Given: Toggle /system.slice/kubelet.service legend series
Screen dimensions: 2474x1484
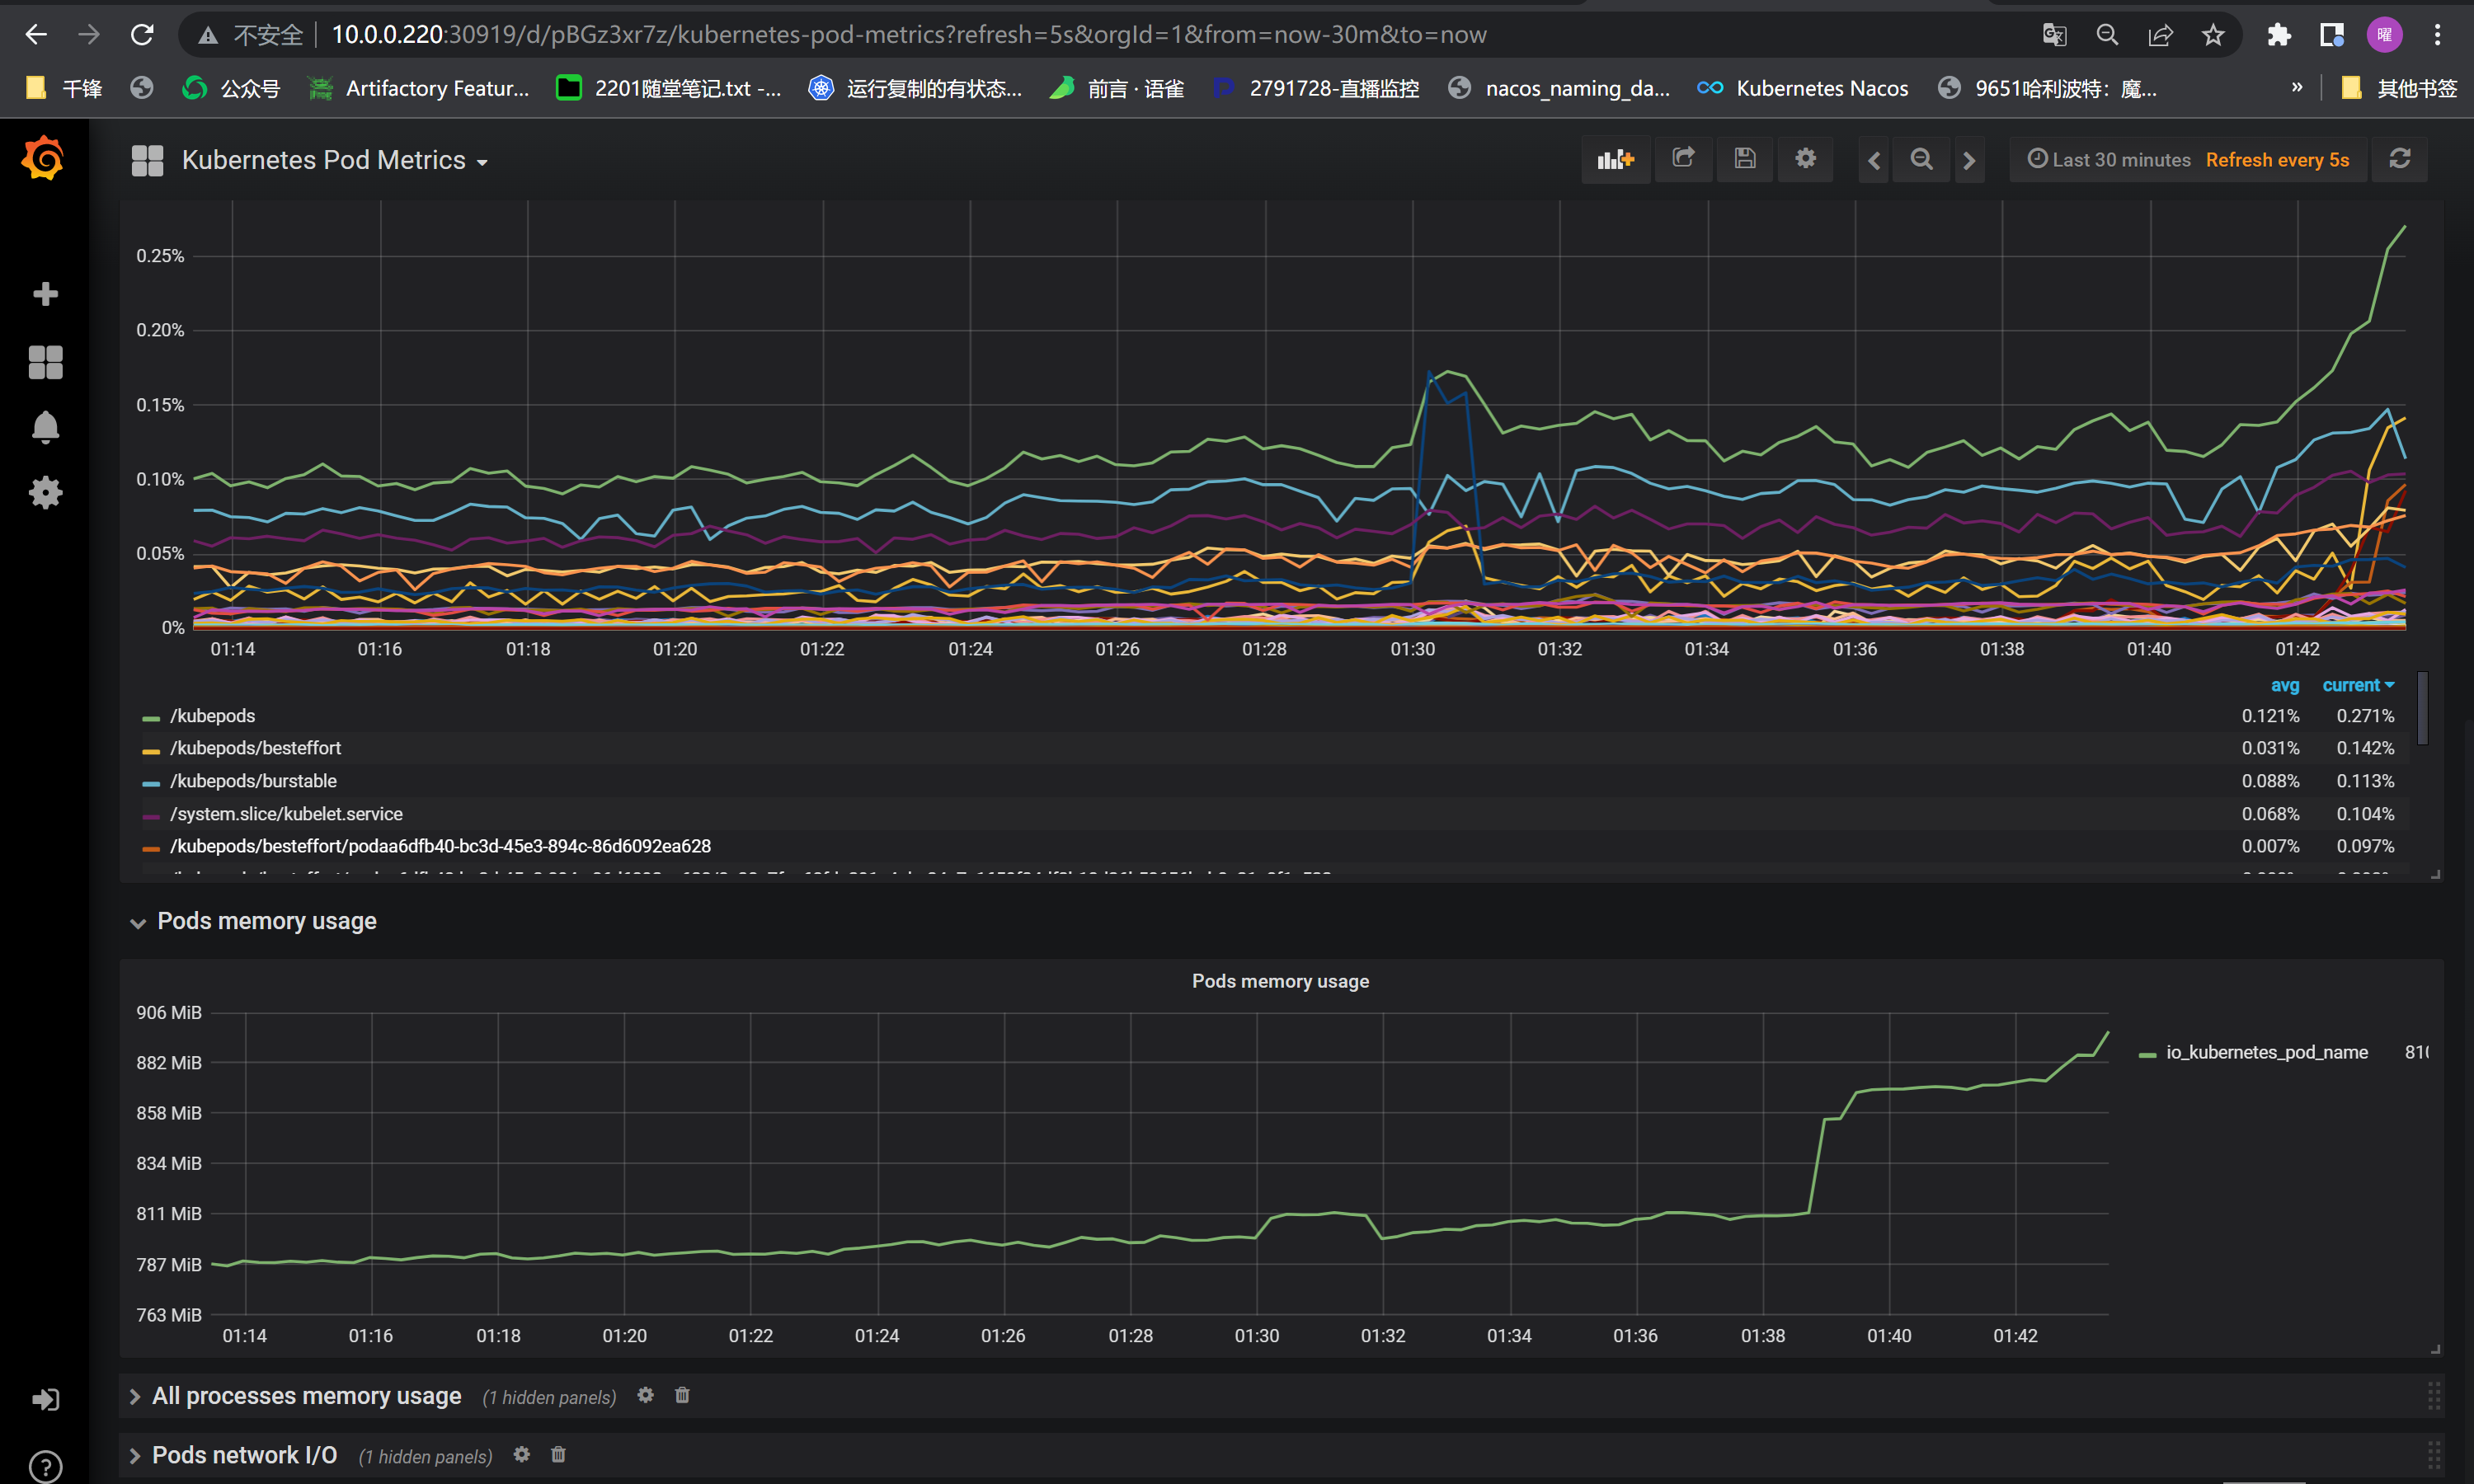Looking at the screenshot, I should pyautogui.click(x=286, y=814).
